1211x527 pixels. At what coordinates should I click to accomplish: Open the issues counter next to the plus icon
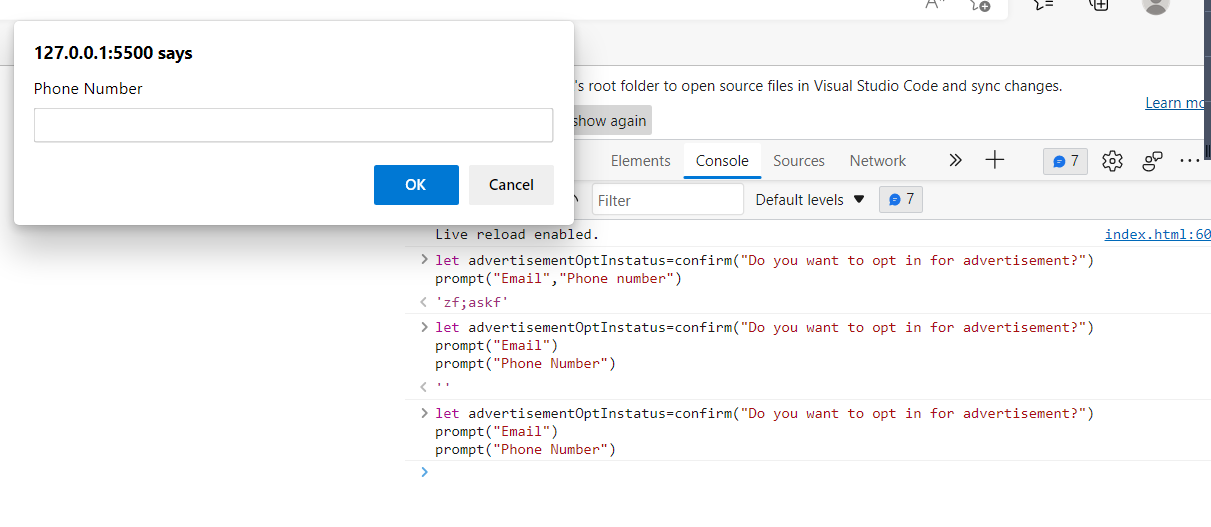pos(1065,161)
